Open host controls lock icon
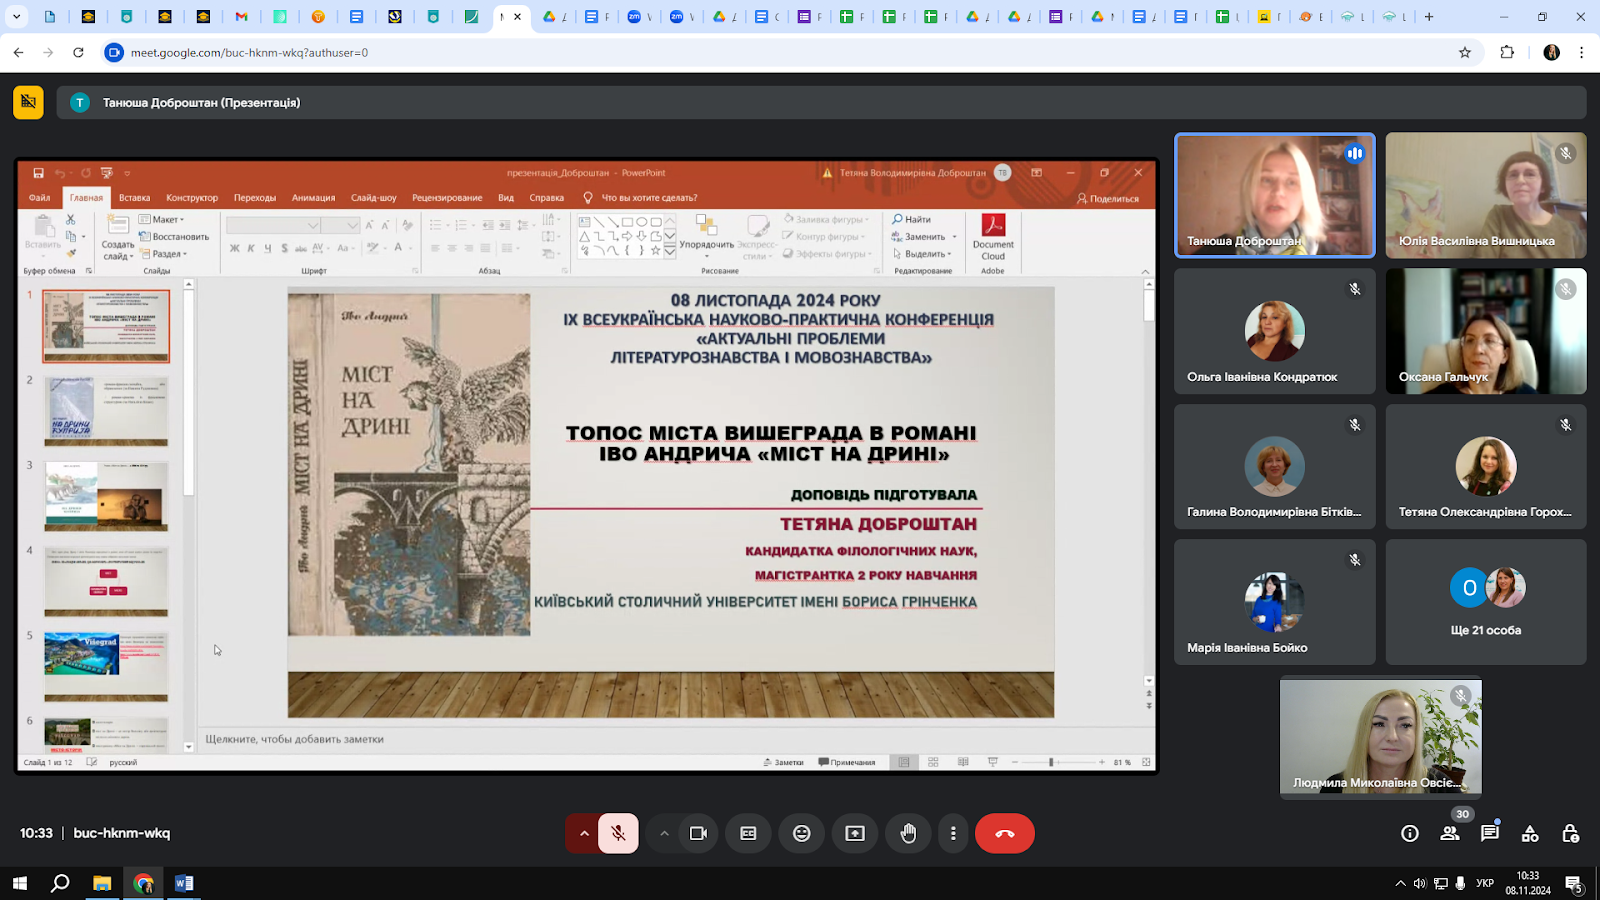This screenshot has height=900, width=1600. (1570, 833)
